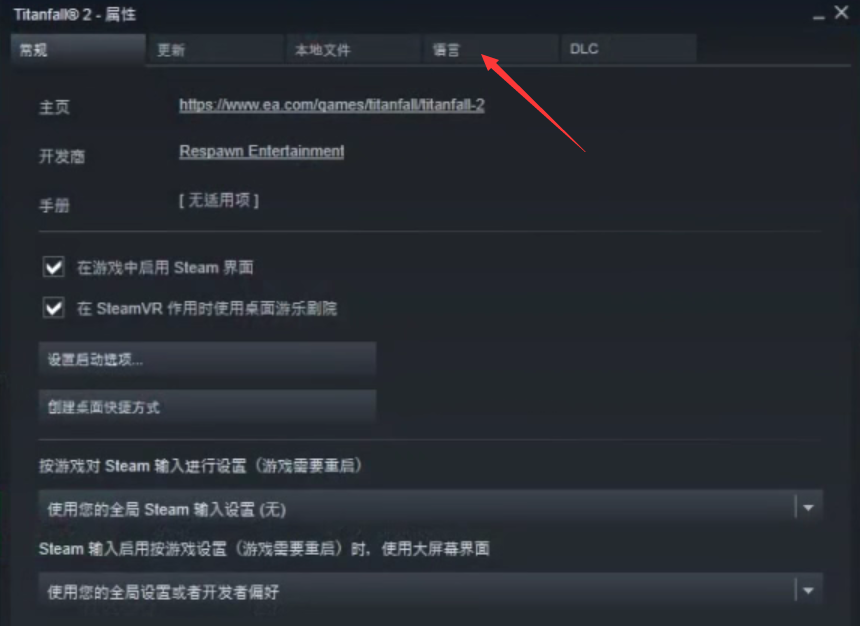Viewport: 860px width, 626px height.
Task: Minimize the properties window
Action: [818, 15]
